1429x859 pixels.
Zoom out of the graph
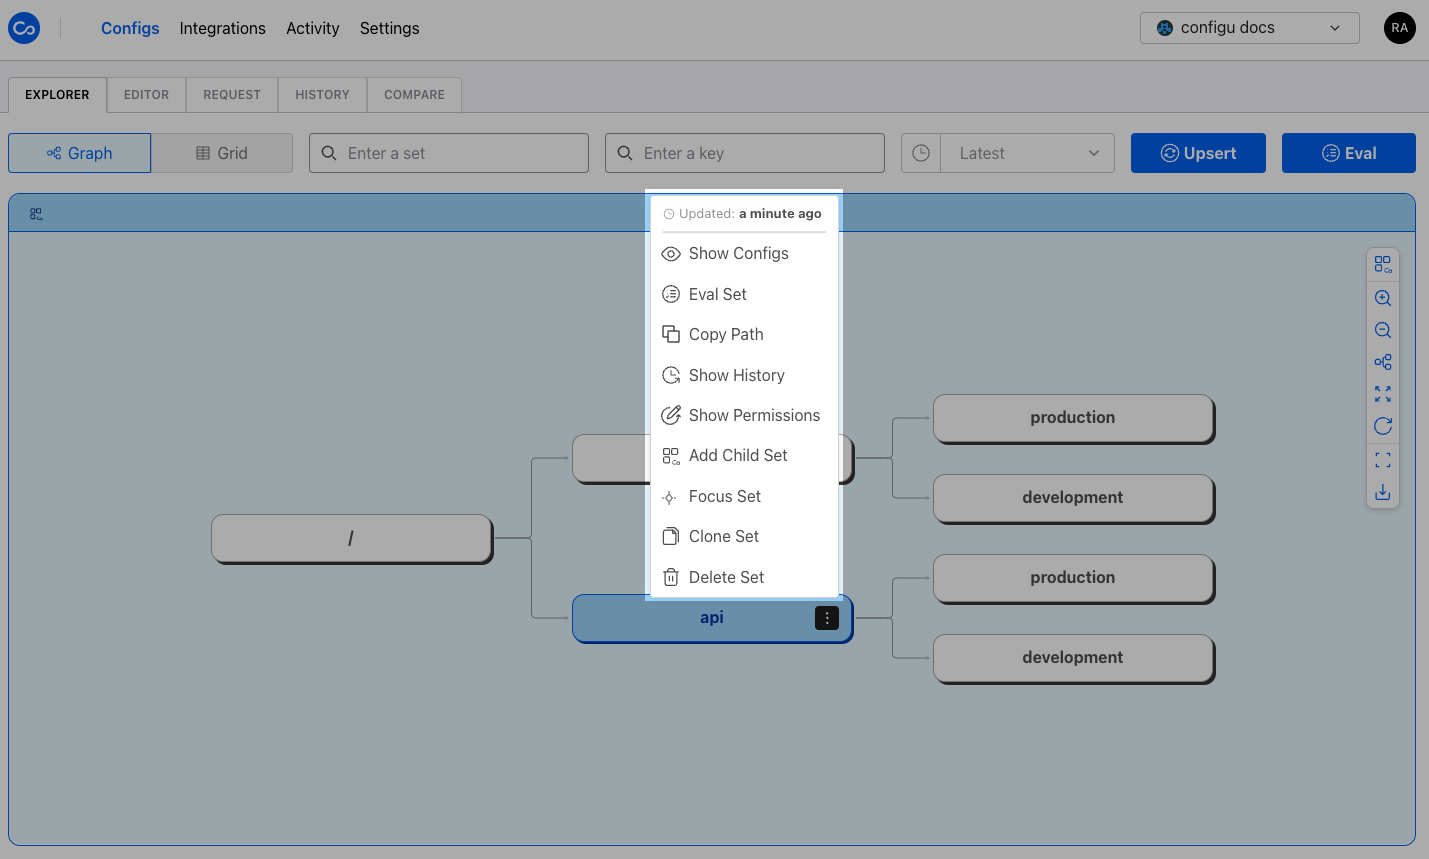point(1383,330)
